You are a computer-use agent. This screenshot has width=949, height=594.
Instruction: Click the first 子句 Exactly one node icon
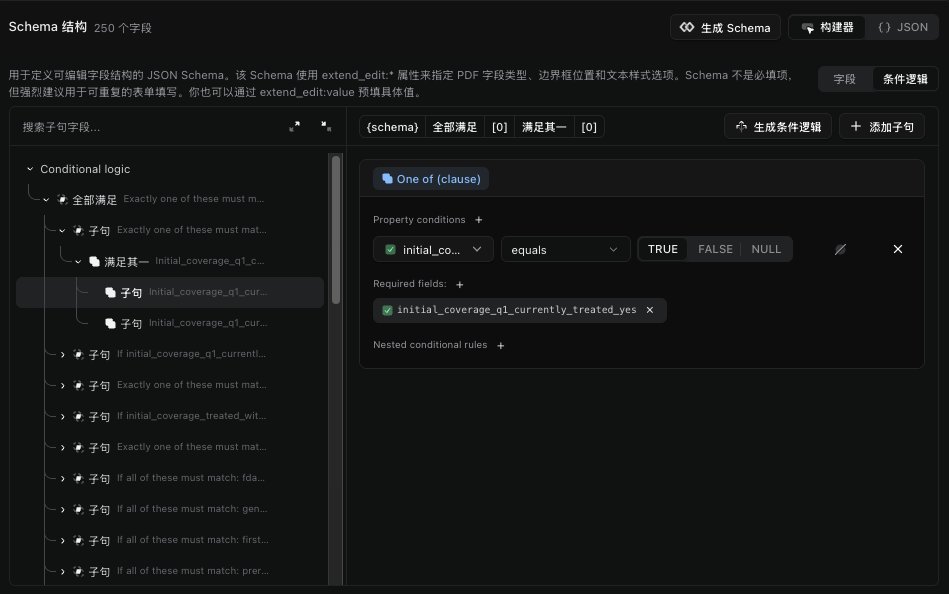pos(78,231)
